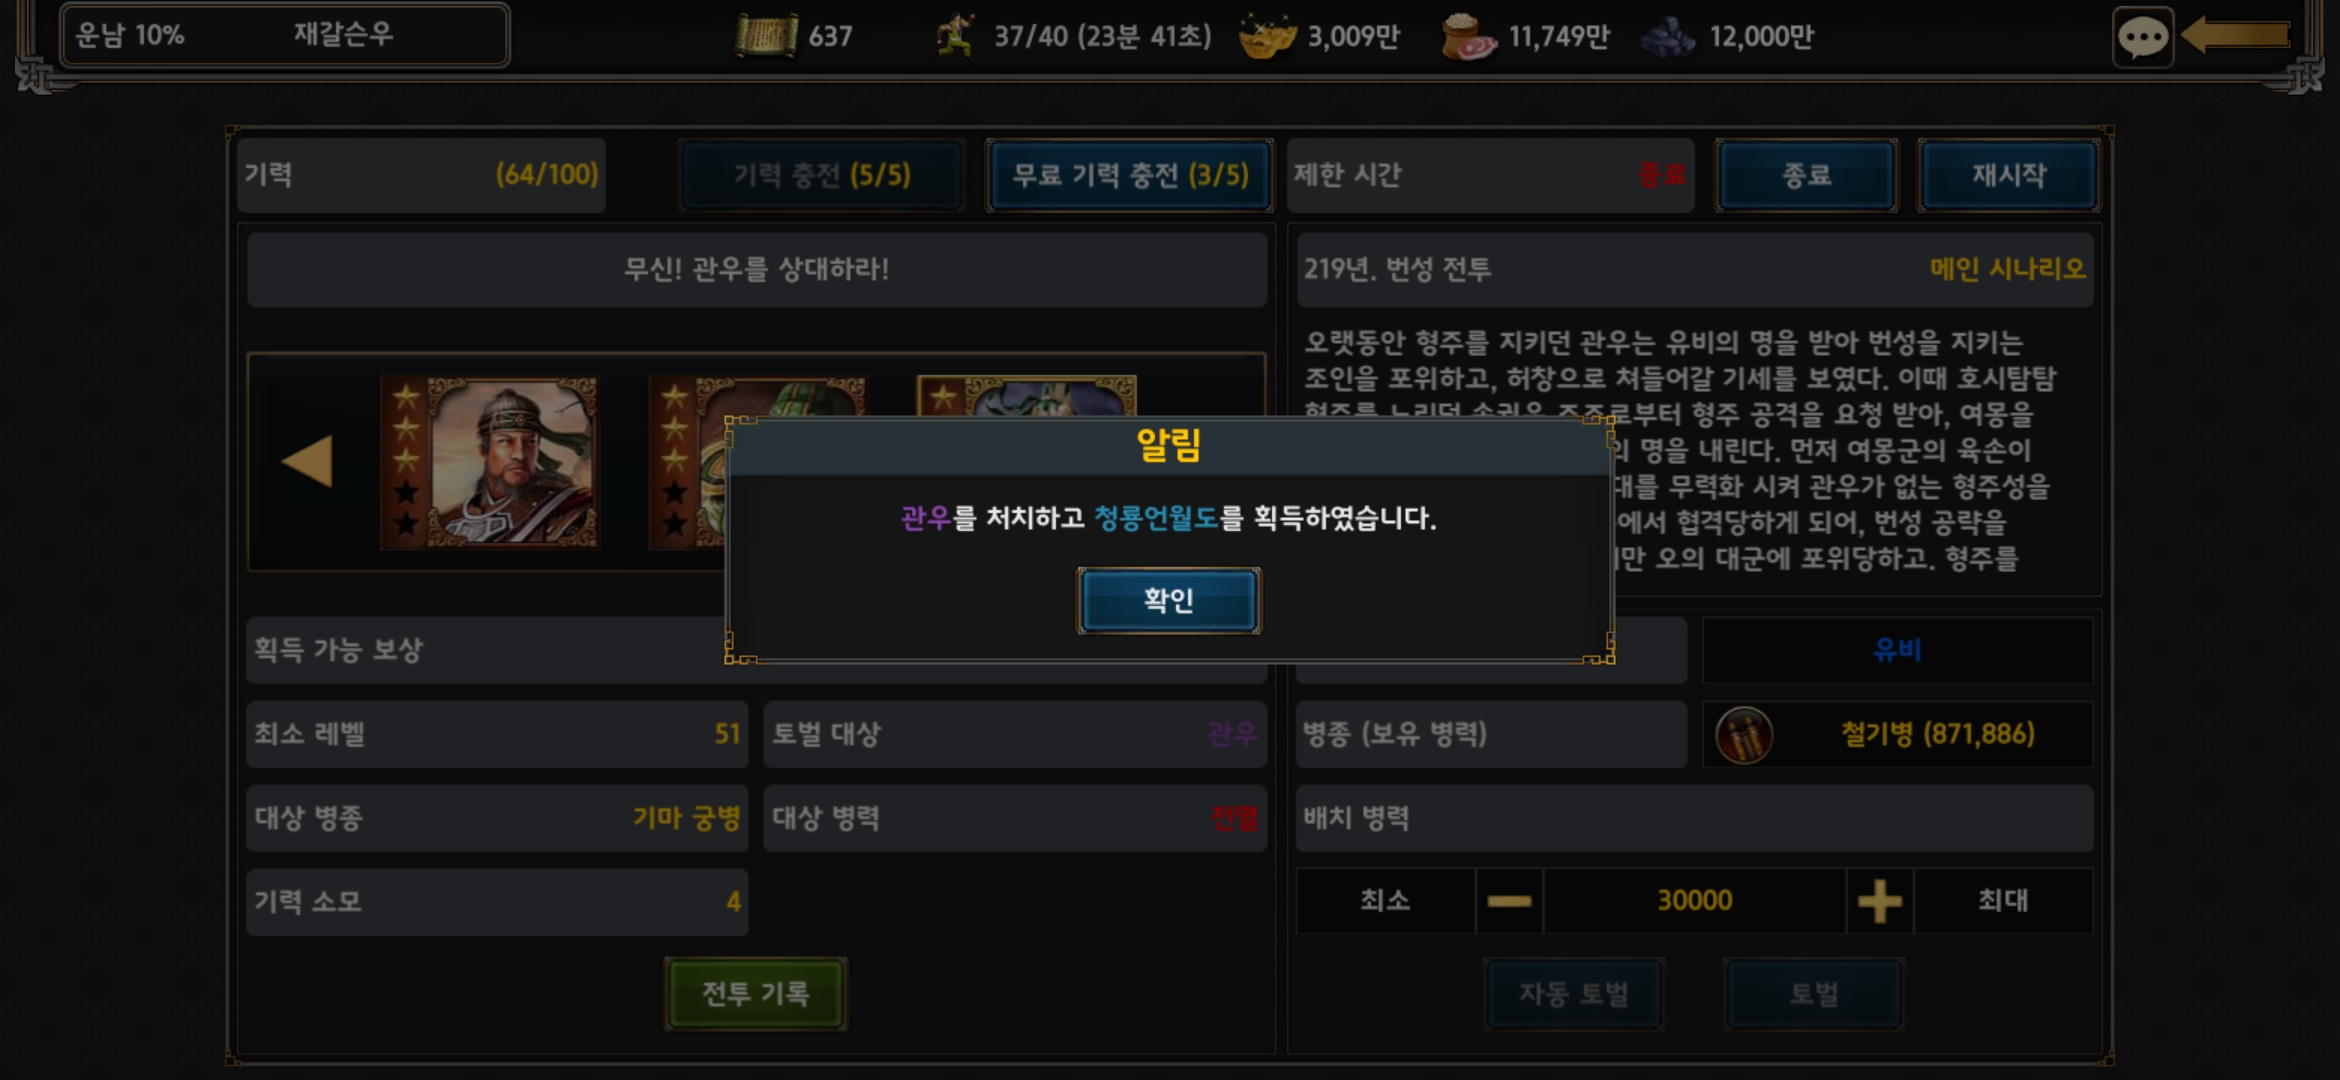Image resolution: width=2340 pixels, height=1080 pixels.
Task: Click the golden back arrow icon
Action: 2236,36
